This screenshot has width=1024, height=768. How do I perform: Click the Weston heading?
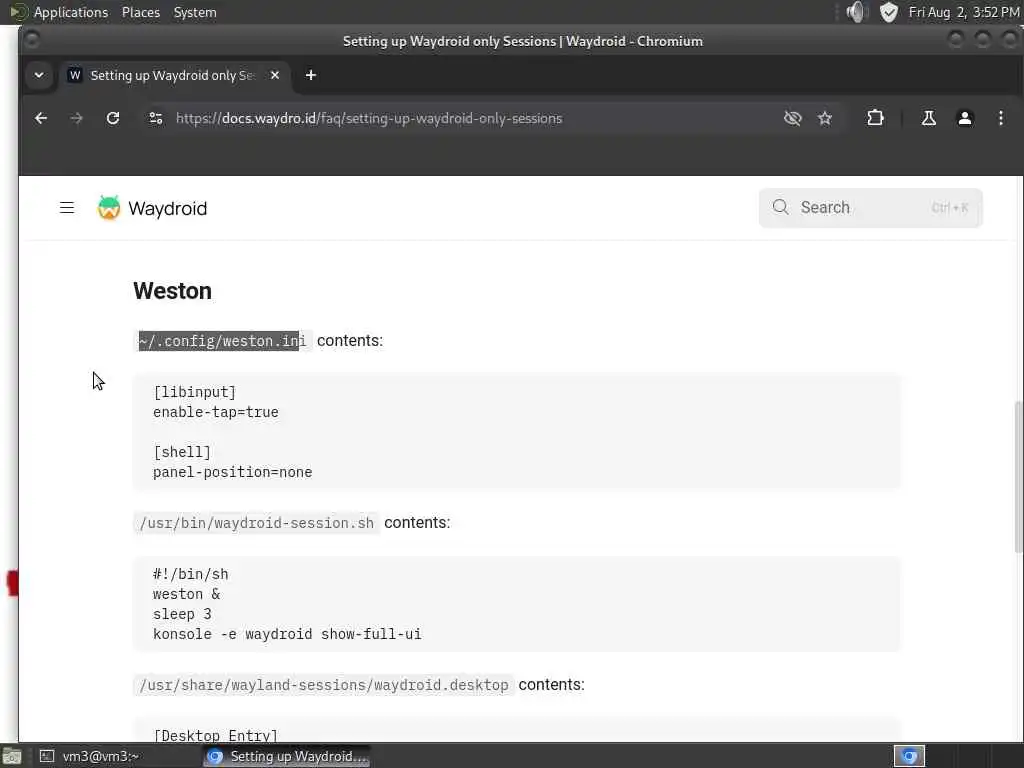click(172, 291)
